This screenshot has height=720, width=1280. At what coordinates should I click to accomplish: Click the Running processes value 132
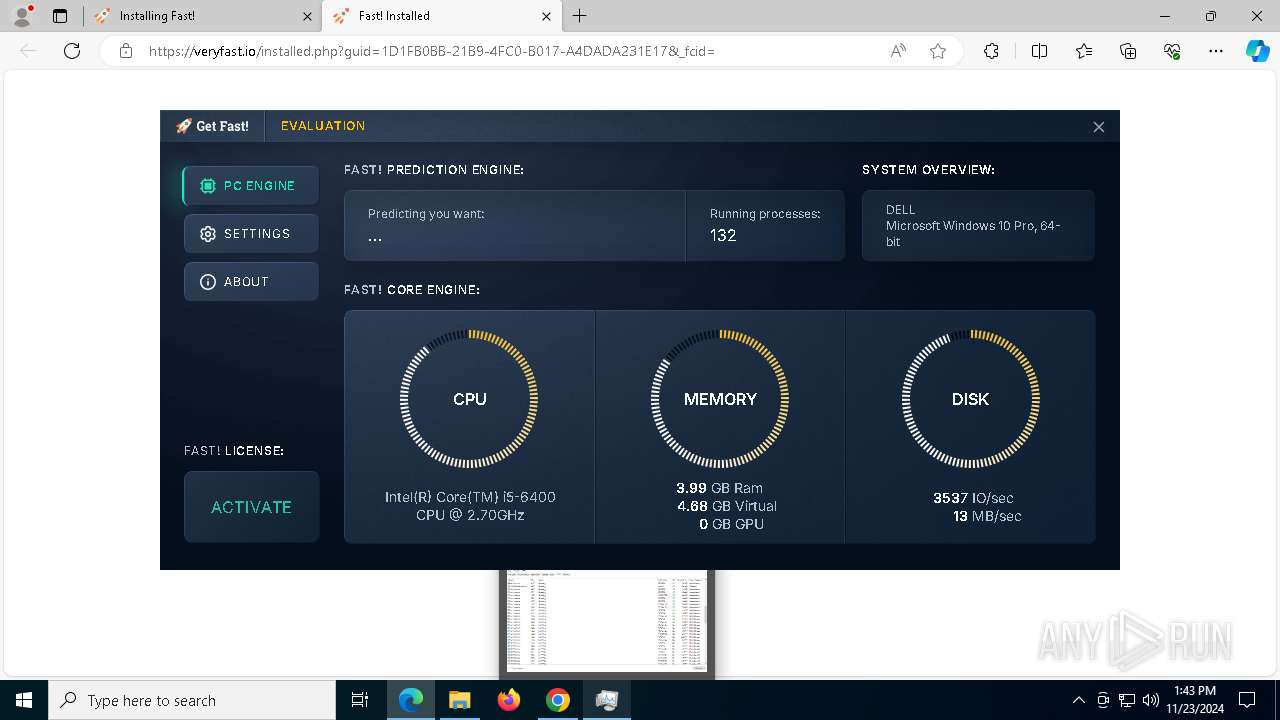[723, 236]
